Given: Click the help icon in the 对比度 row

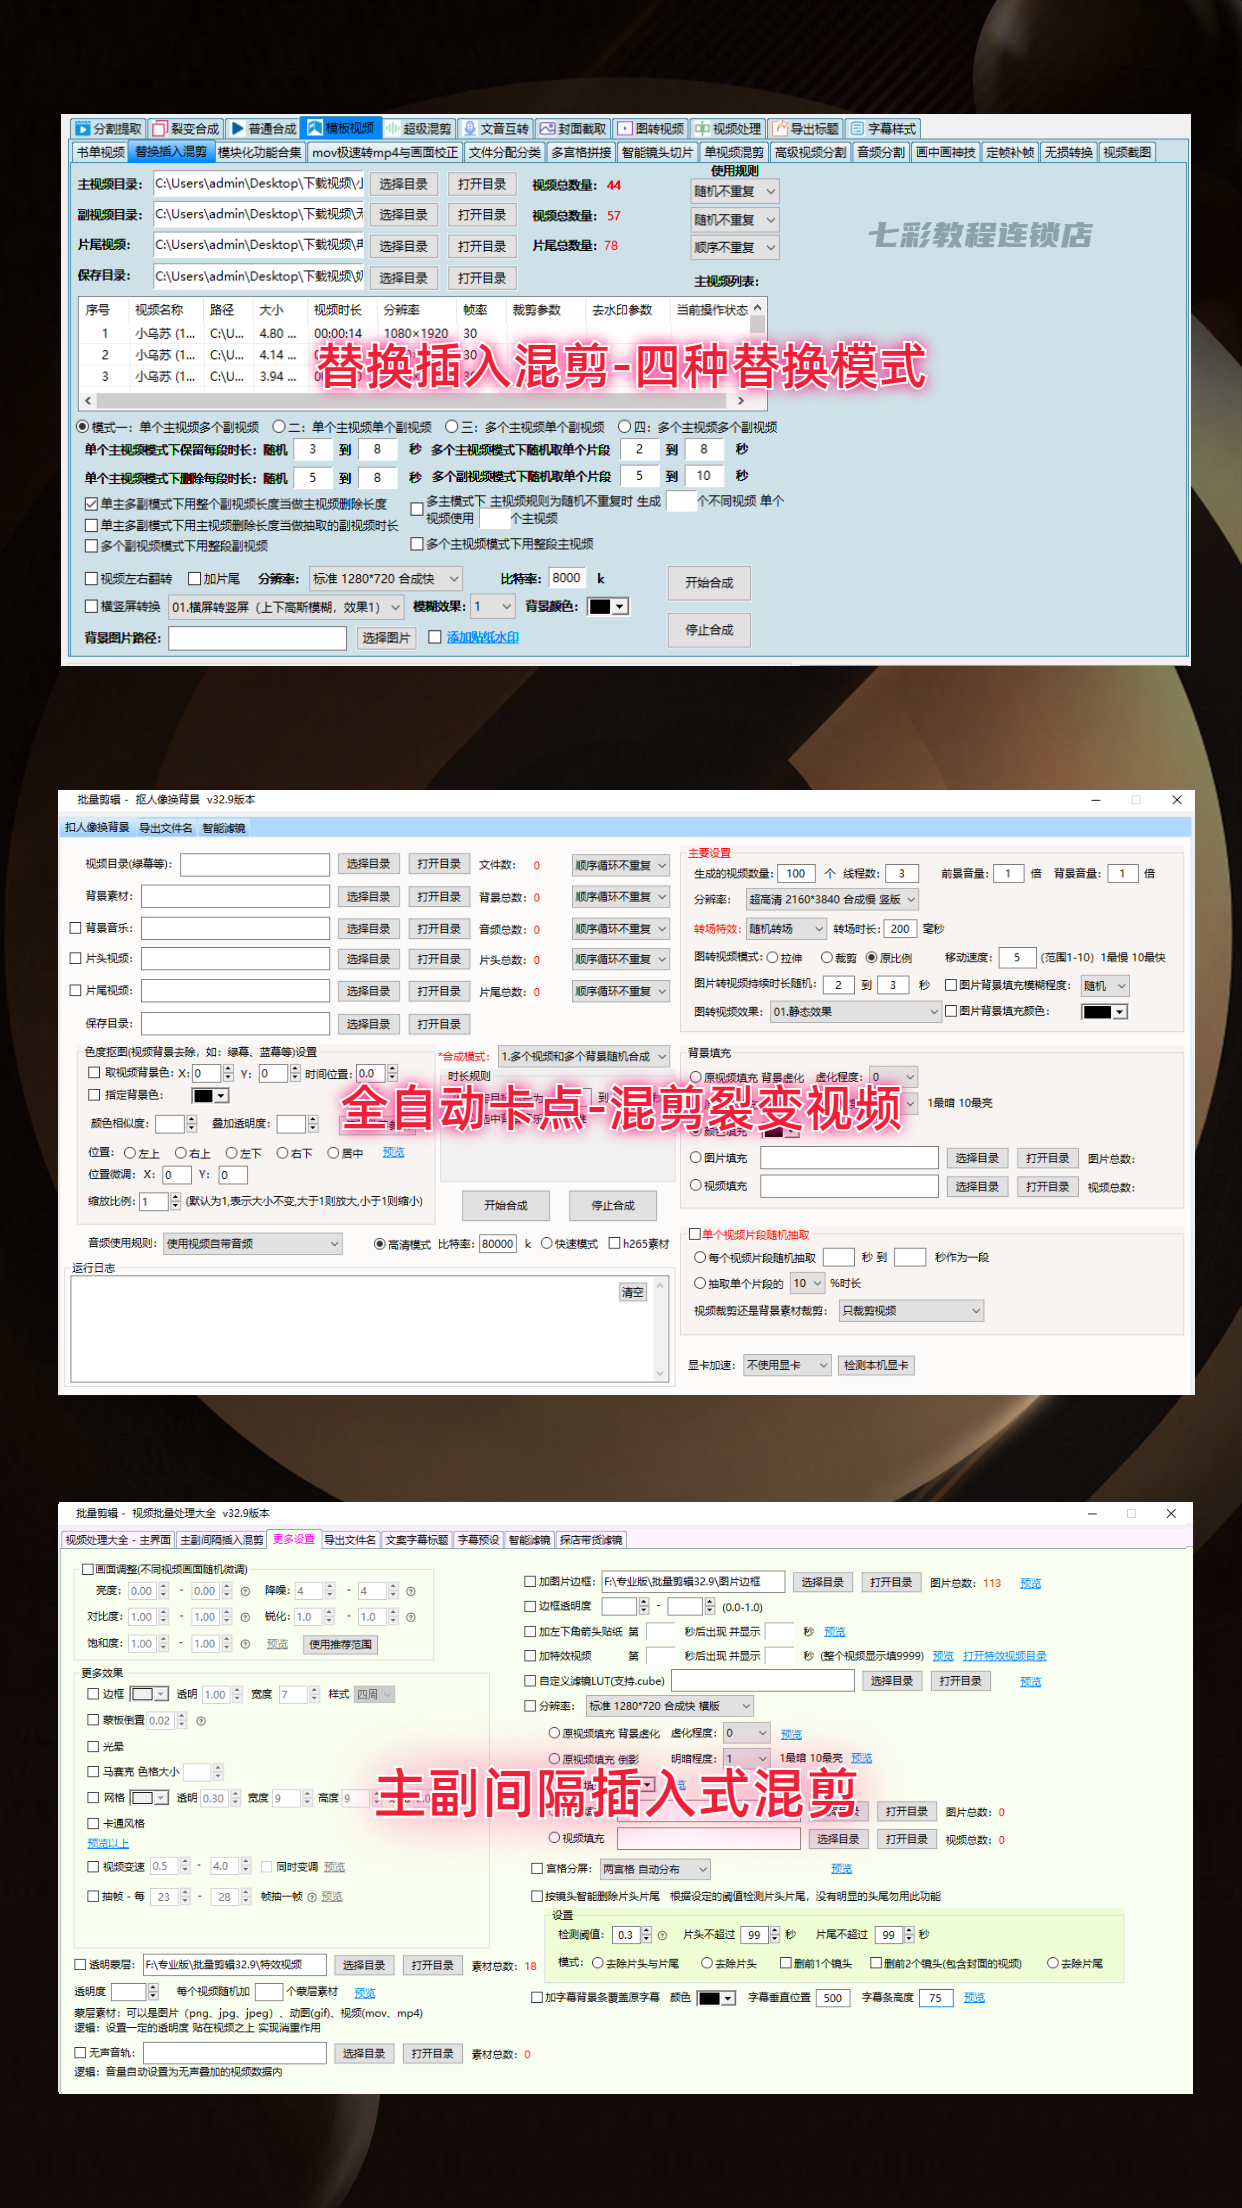Looking at the screenshot, I should (x=245, y=1617).
